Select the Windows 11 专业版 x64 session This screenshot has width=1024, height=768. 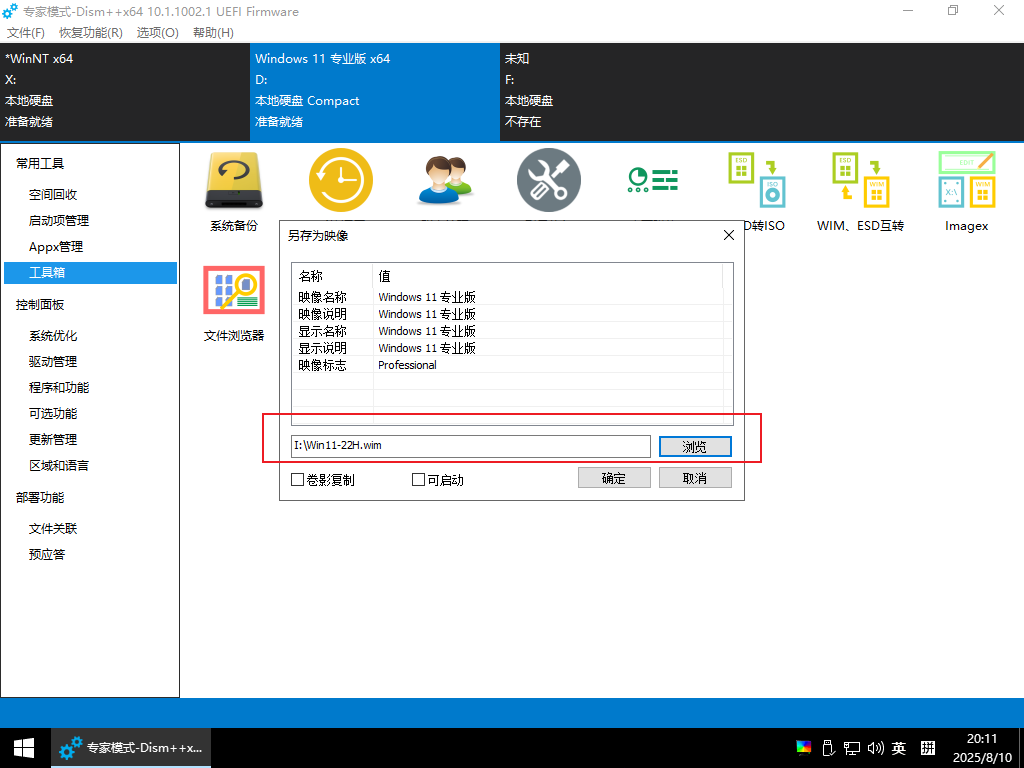click(375, 91)
